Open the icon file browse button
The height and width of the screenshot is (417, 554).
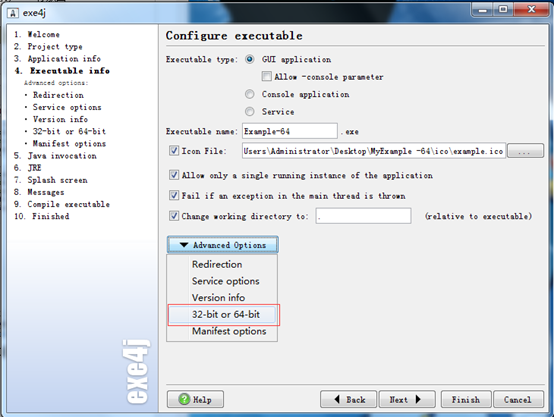tap(525, 151)
